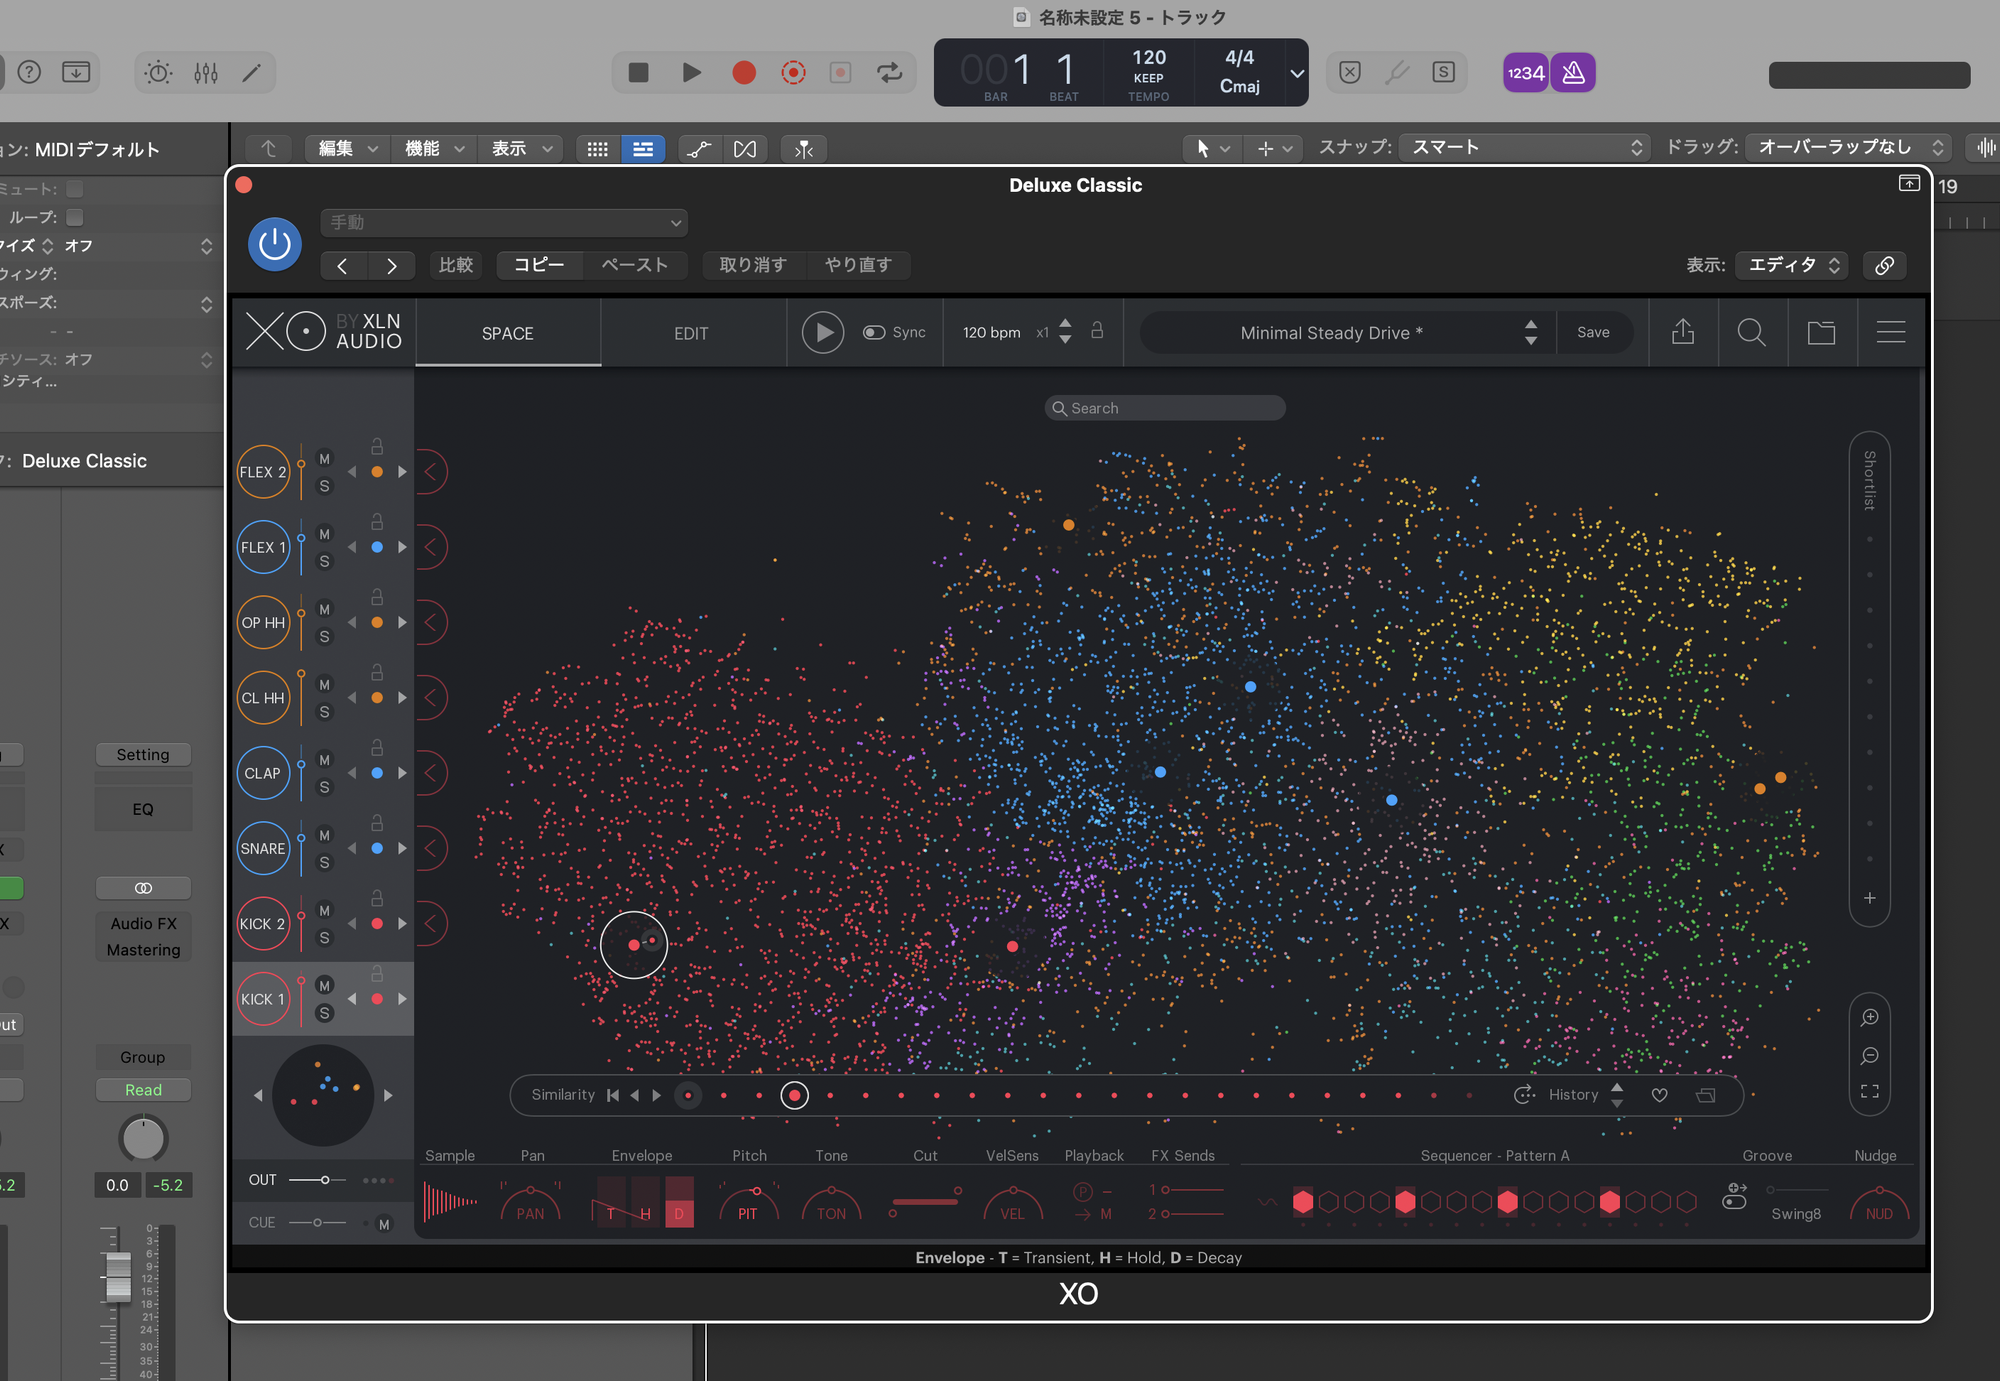Viewport: 2000px width, 1381px height.
Task: Toggle the Sync switch
Action: click(874, 333)
